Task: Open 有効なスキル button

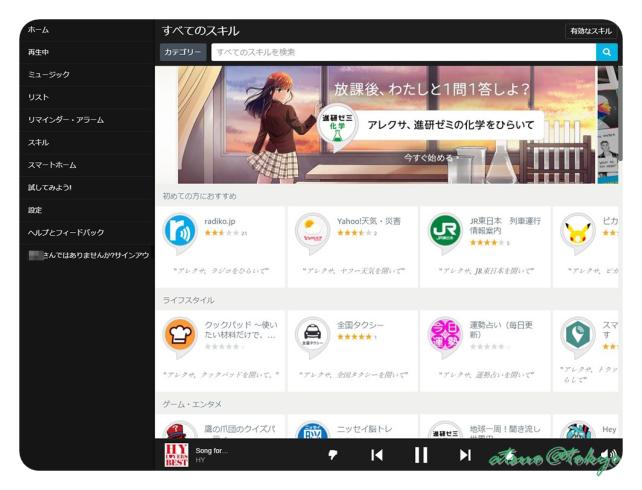Action: 591,31
